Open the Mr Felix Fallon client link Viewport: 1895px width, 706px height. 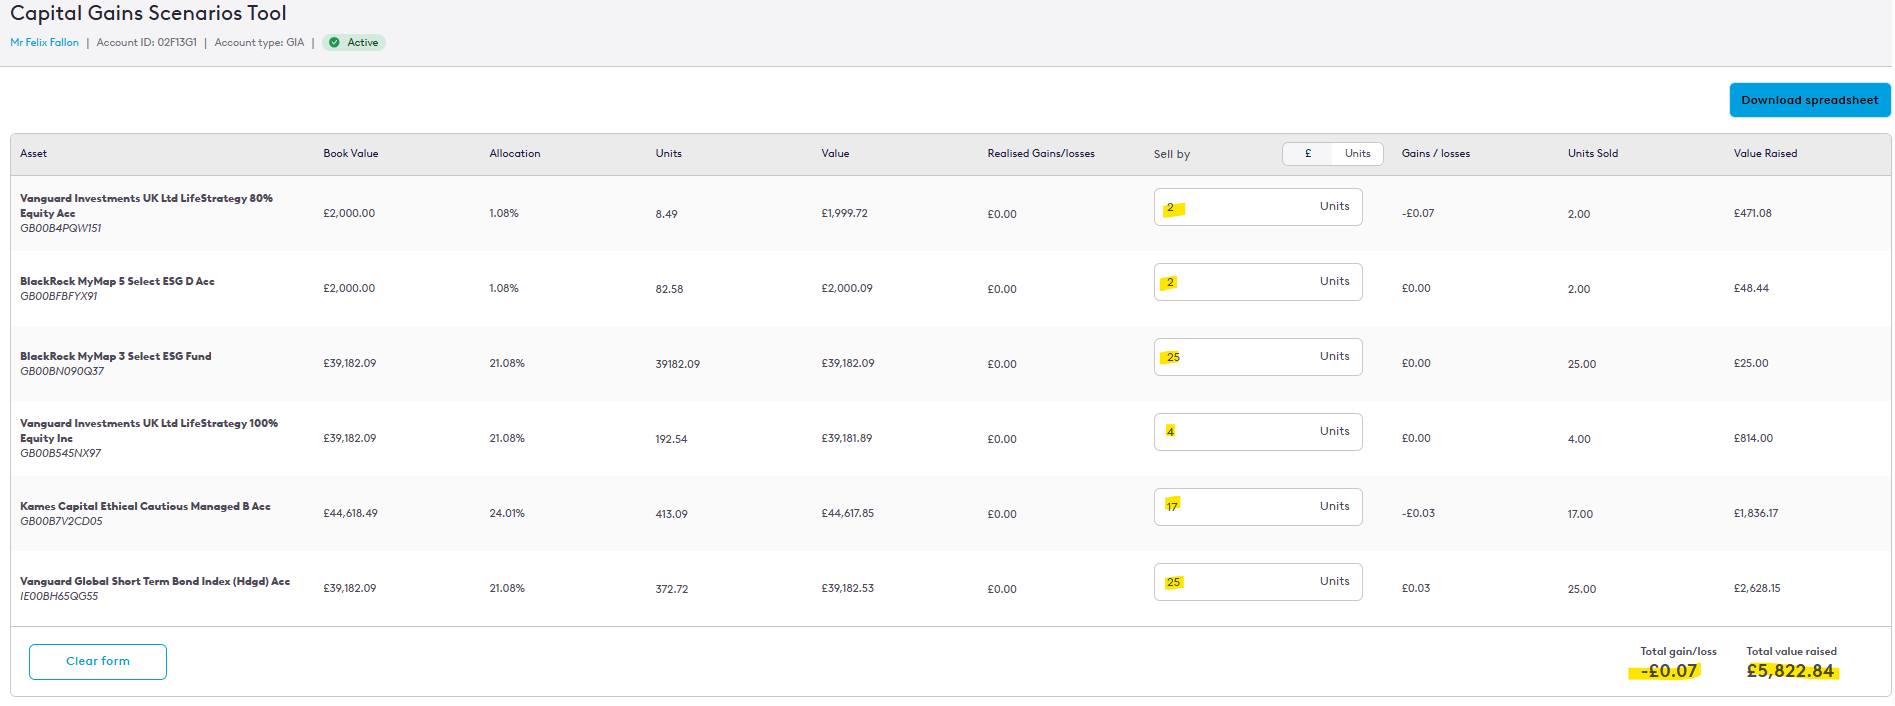pos(44,43)
